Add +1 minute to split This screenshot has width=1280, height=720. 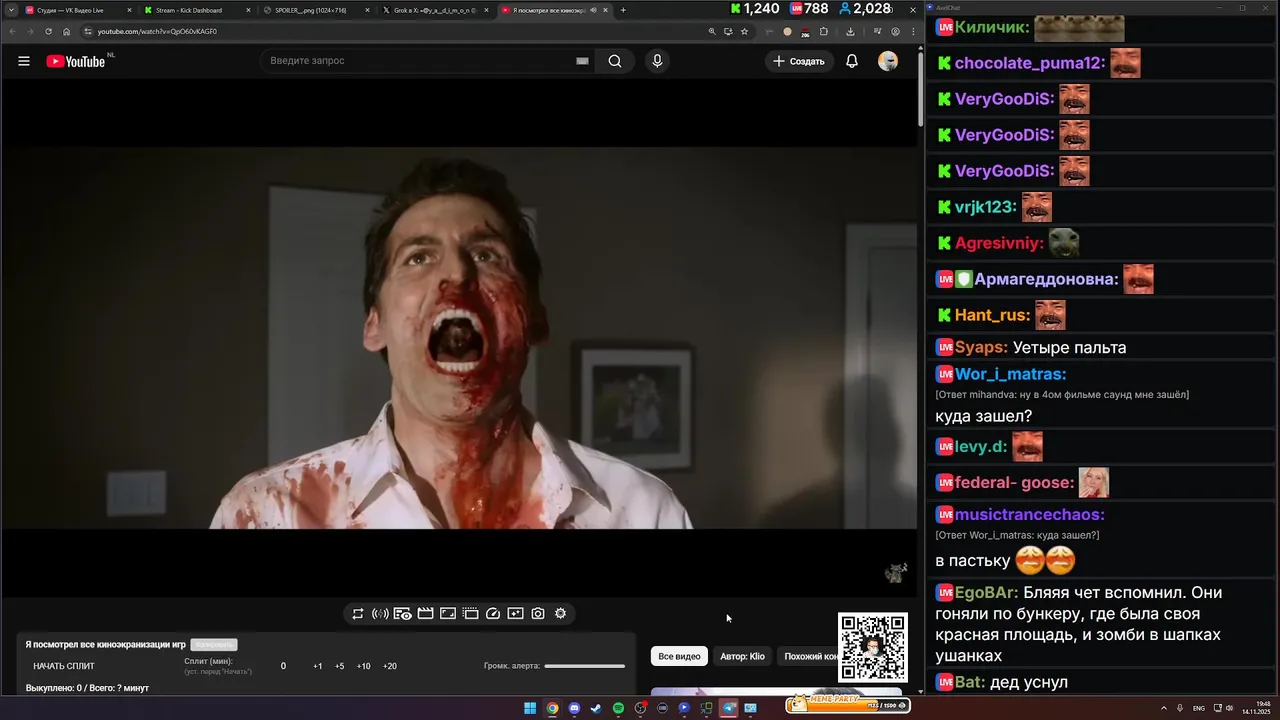[x=318, y=666]
